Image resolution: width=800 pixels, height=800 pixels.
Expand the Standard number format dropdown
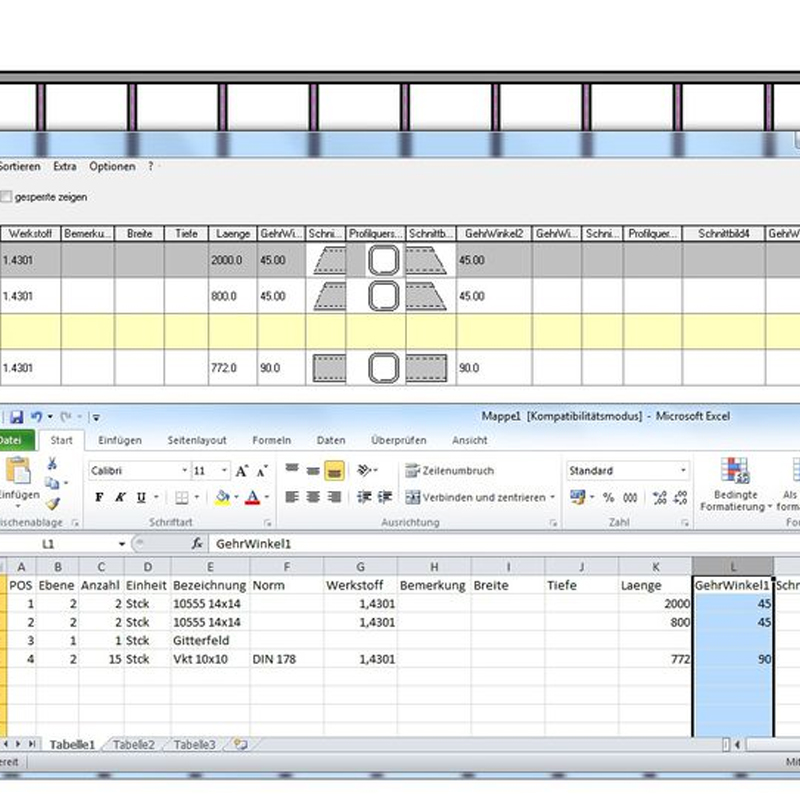(x=683, y=470)
